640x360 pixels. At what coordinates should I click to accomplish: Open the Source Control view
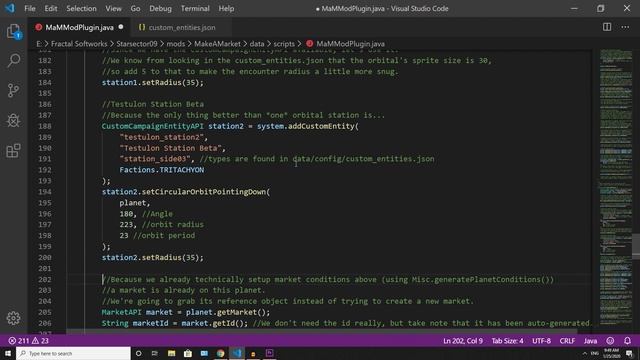13,90
